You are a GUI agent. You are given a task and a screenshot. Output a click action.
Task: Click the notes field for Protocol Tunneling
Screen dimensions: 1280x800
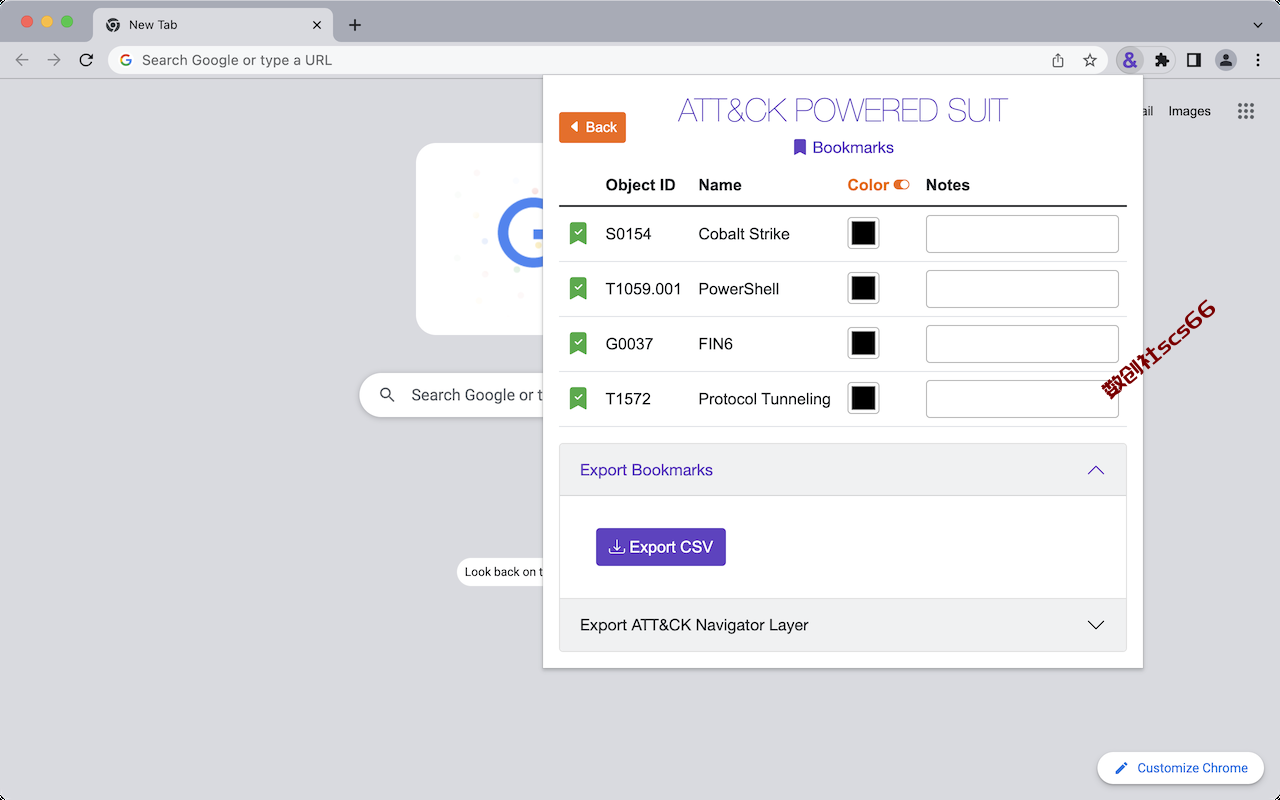(1022, 399)
